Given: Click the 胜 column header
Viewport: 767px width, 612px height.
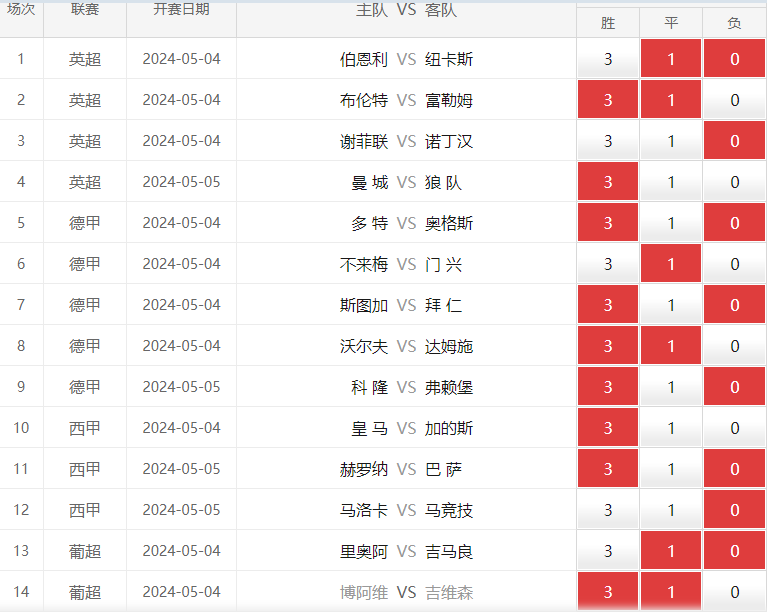Looking at the screenshot, I should [608, 23].
